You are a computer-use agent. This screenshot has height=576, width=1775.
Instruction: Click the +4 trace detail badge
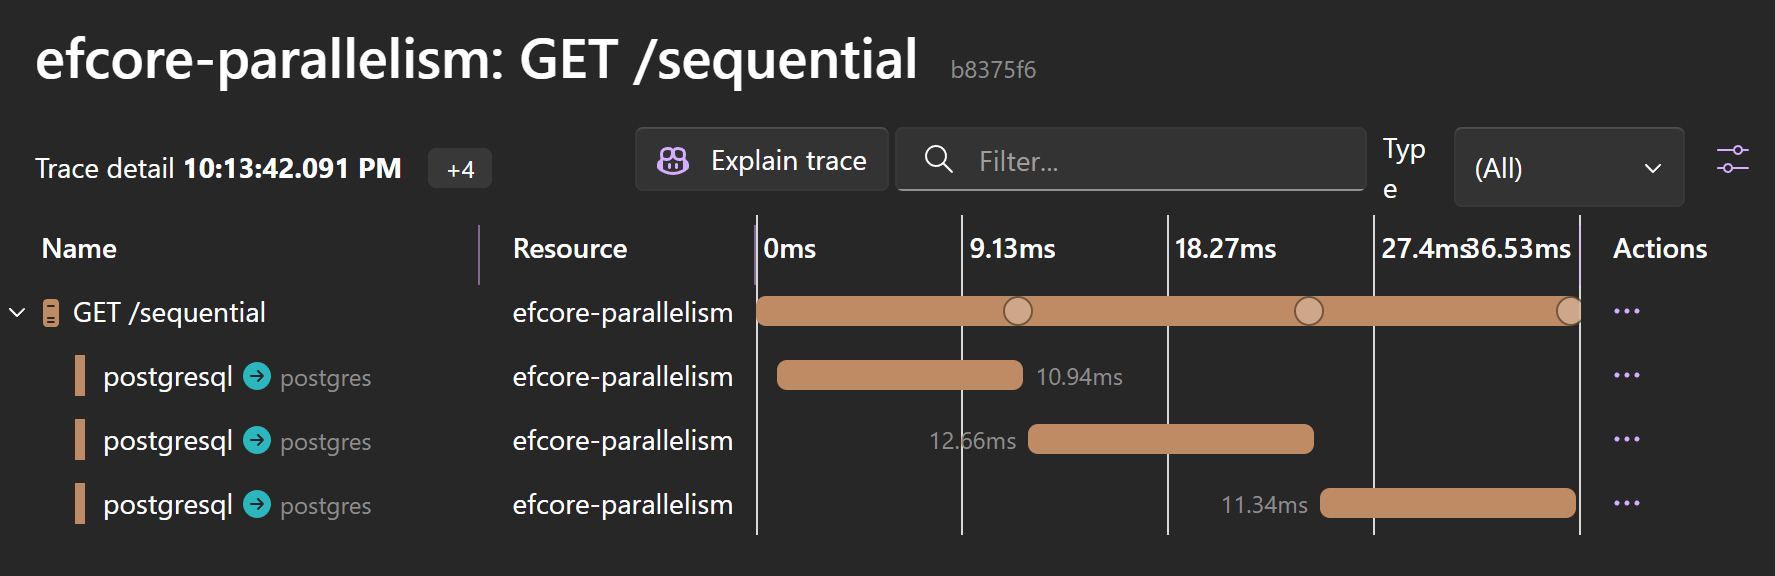tap(460, 169)
